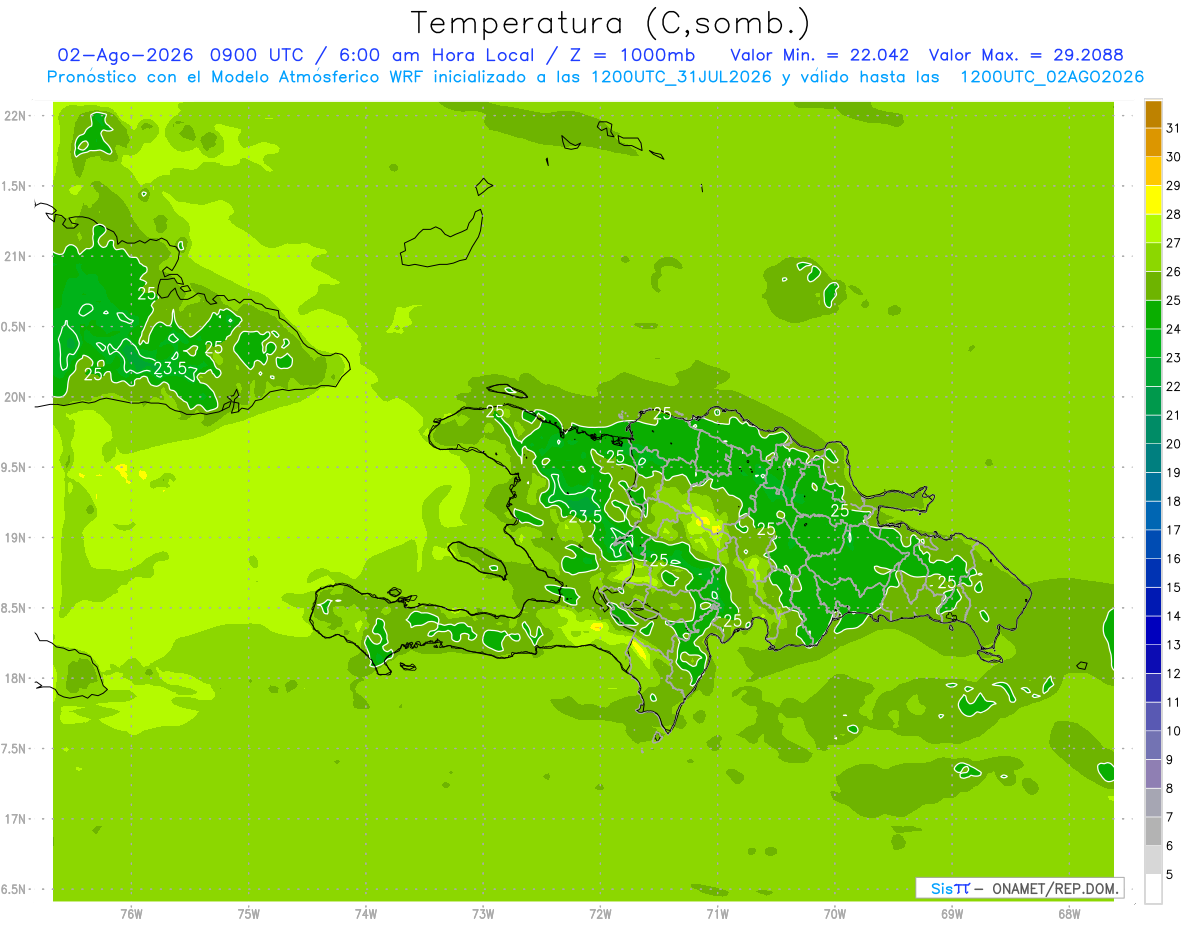This screenshot has height=927, width=1200.
Task: Click the legend value label 31
Action: click(1174, 128)
